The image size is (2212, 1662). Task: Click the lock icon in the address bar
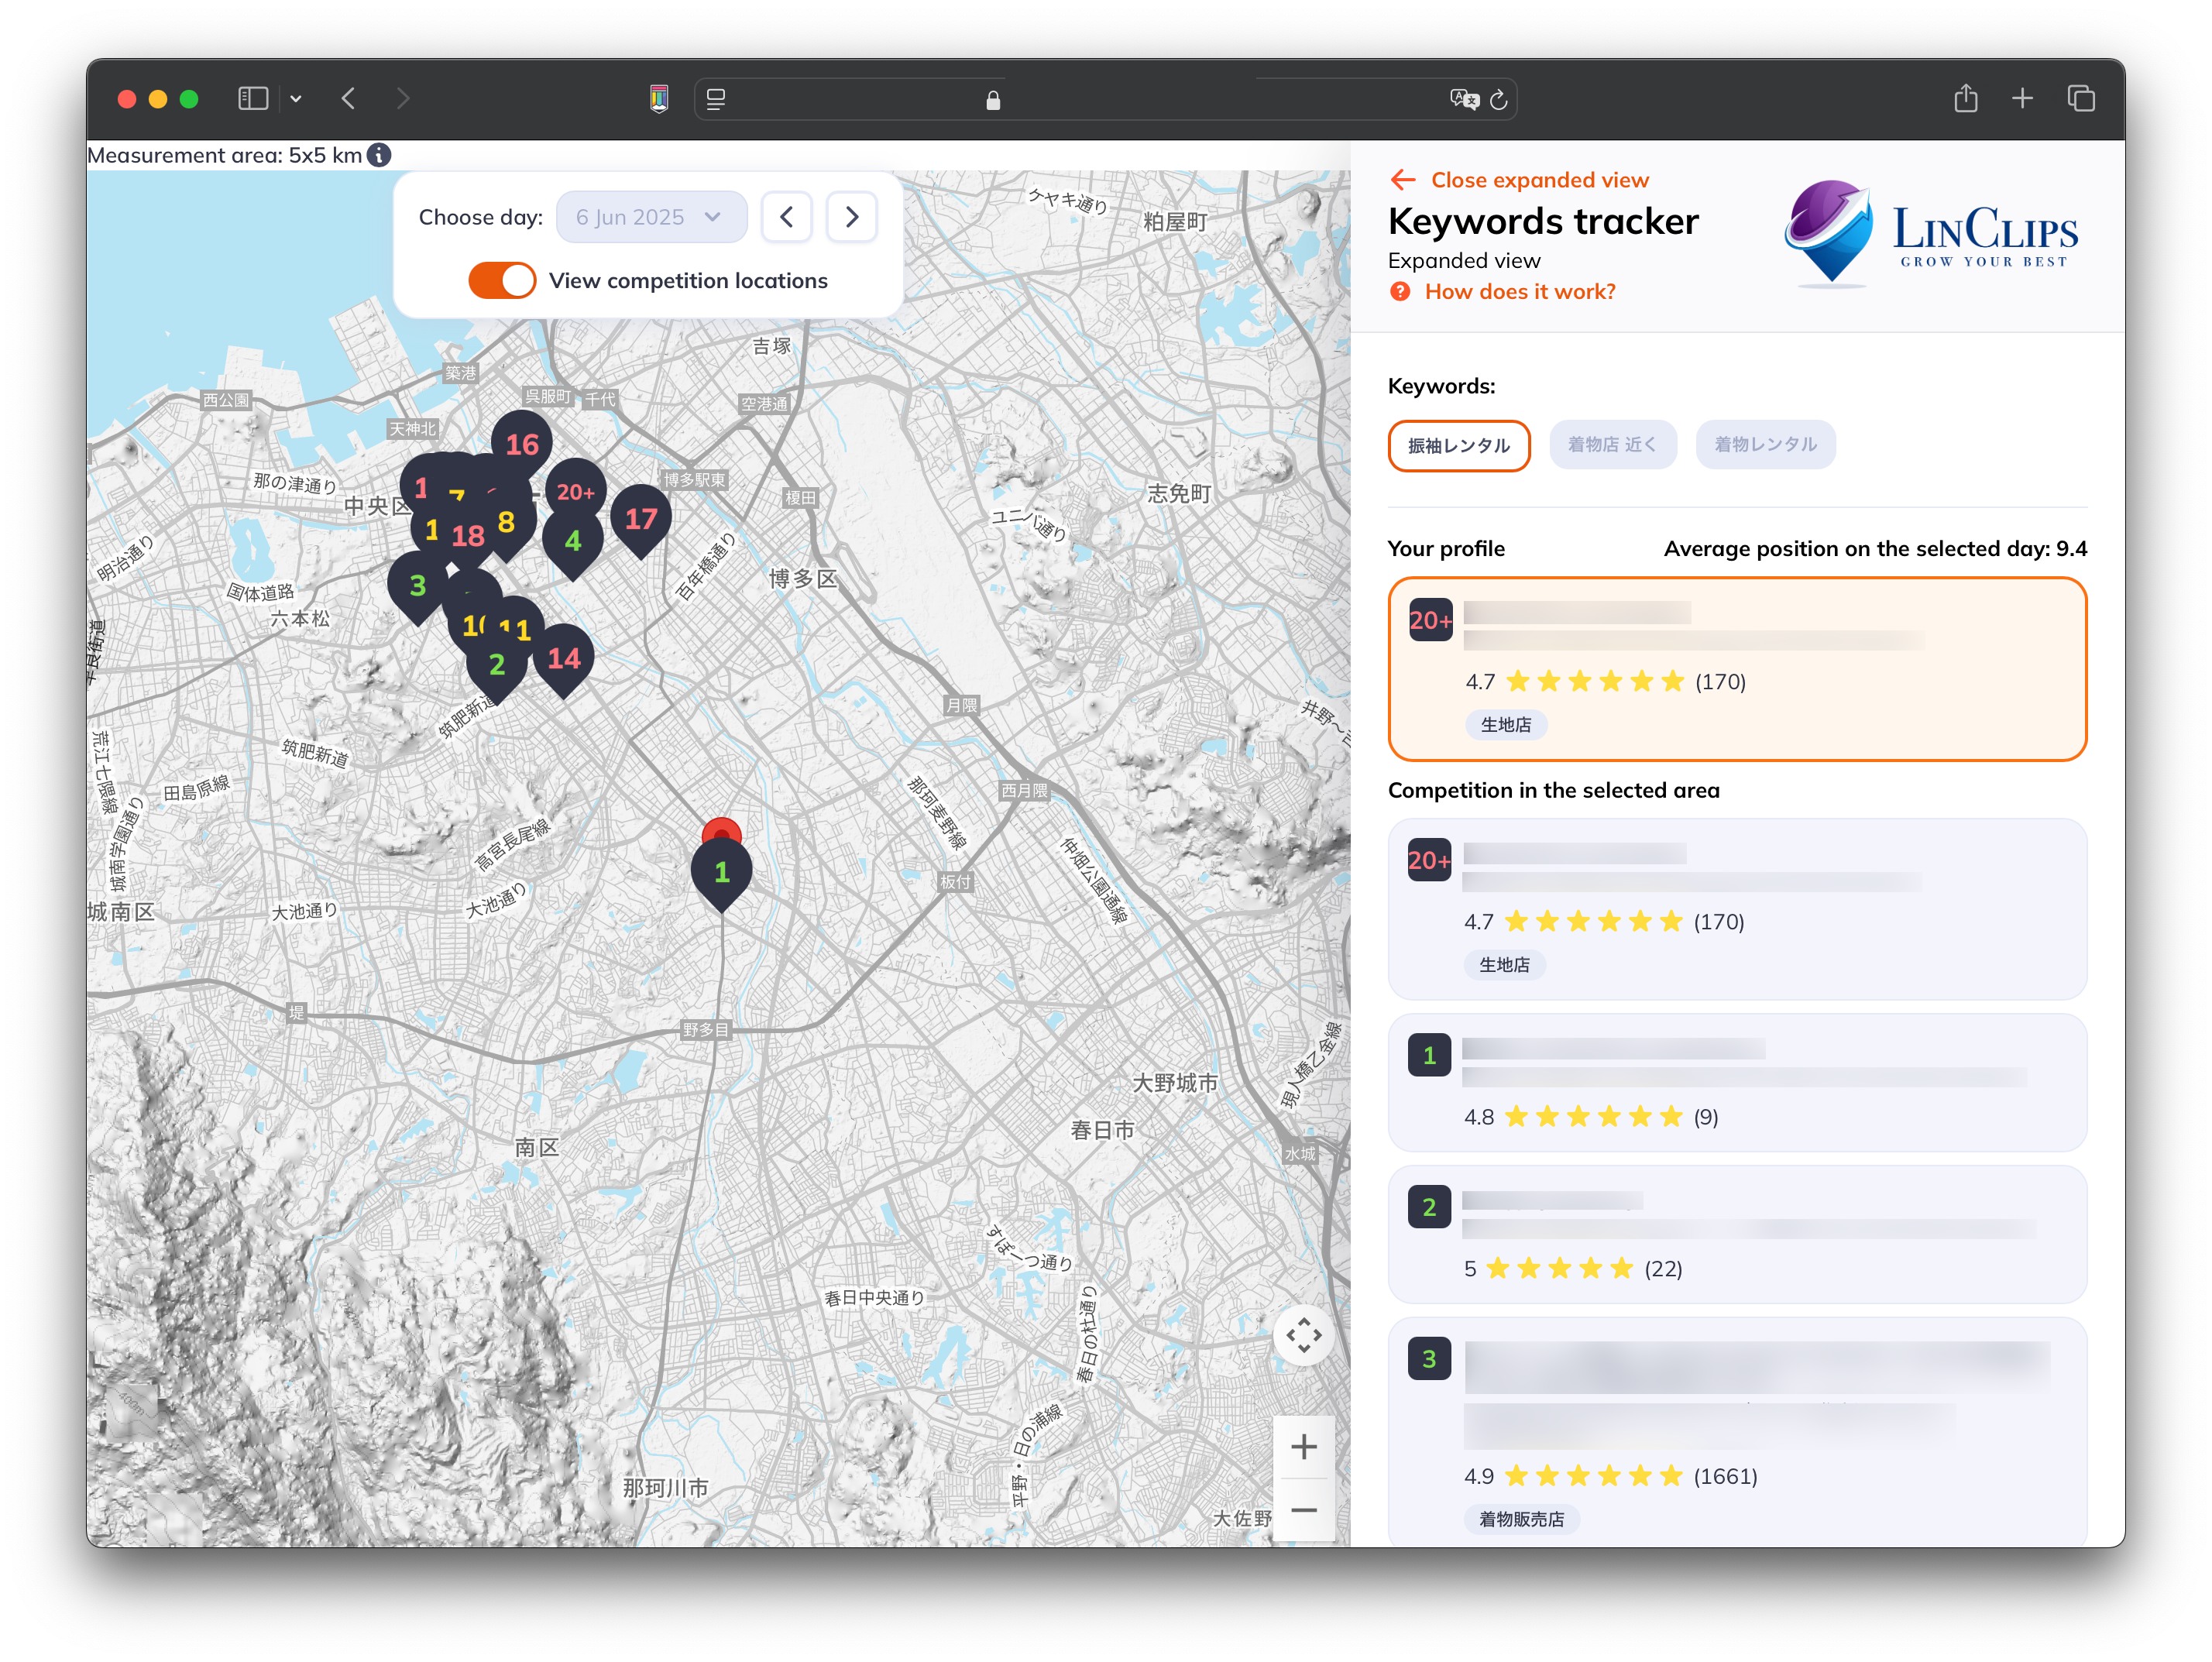[993, 100]
